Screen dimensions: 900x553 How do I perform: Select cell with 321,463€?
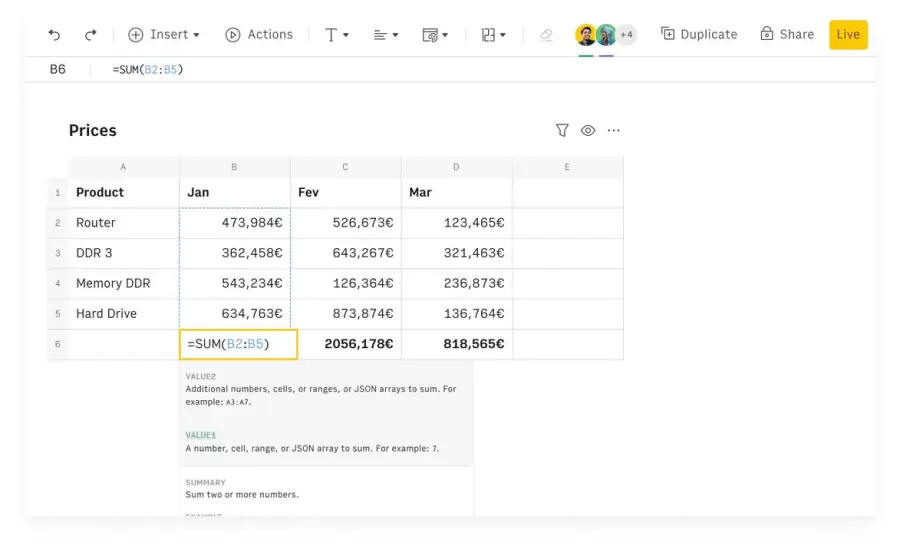pos(456,253)
